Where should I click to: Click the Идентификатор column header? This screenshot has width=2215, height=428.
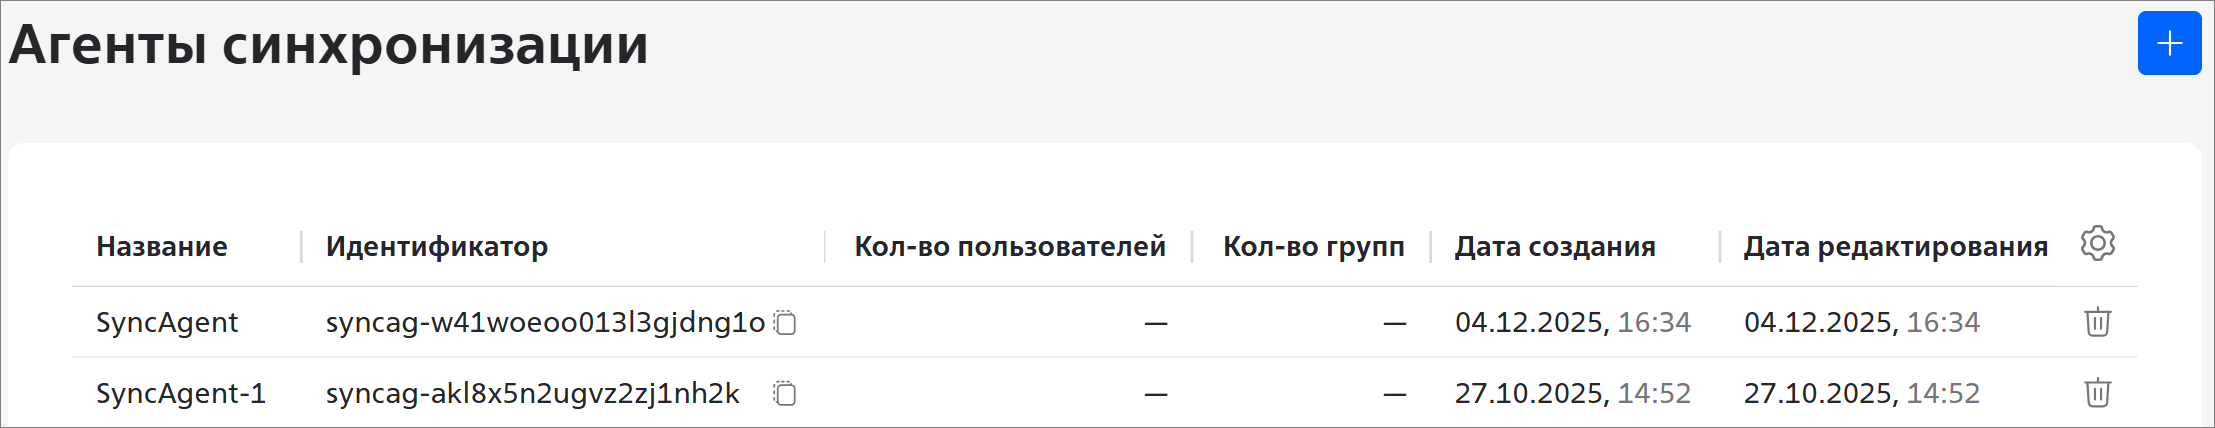coord(437,247)
